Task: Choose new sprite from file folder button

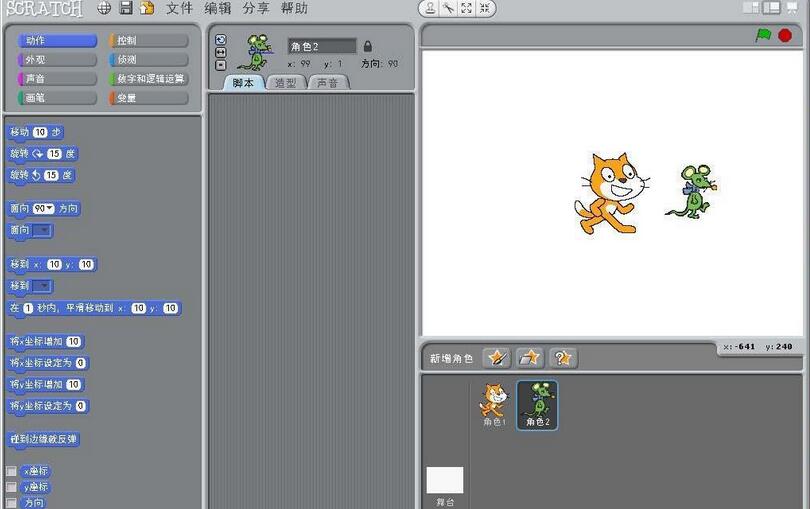Action: point(530,357)
